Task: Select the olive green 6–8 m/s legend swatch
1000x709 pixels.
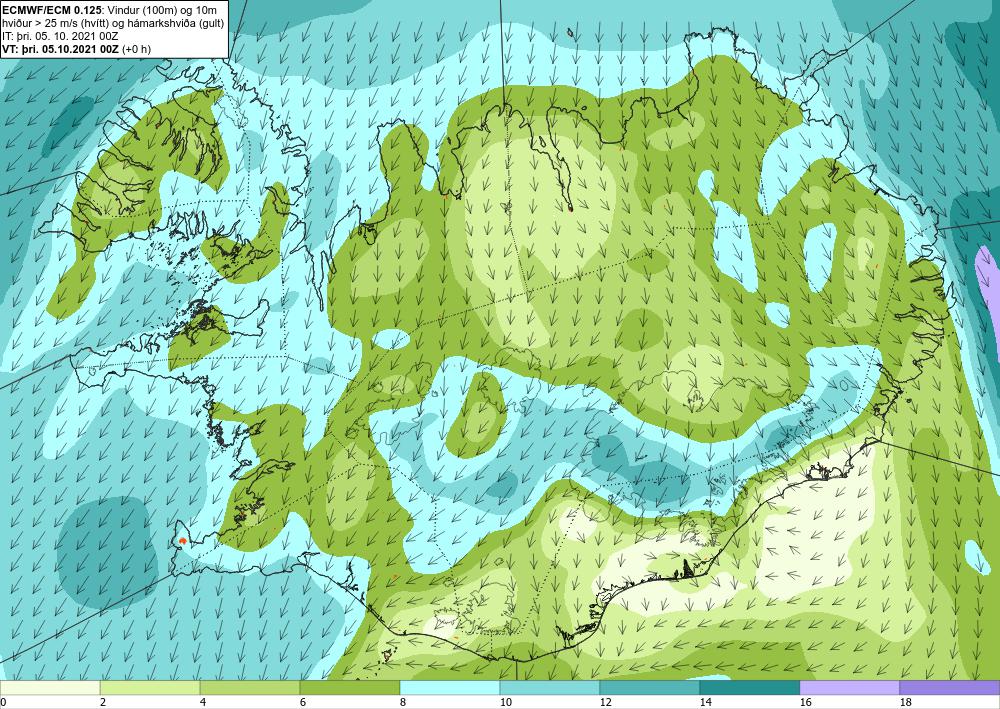Action: [349, 688]
